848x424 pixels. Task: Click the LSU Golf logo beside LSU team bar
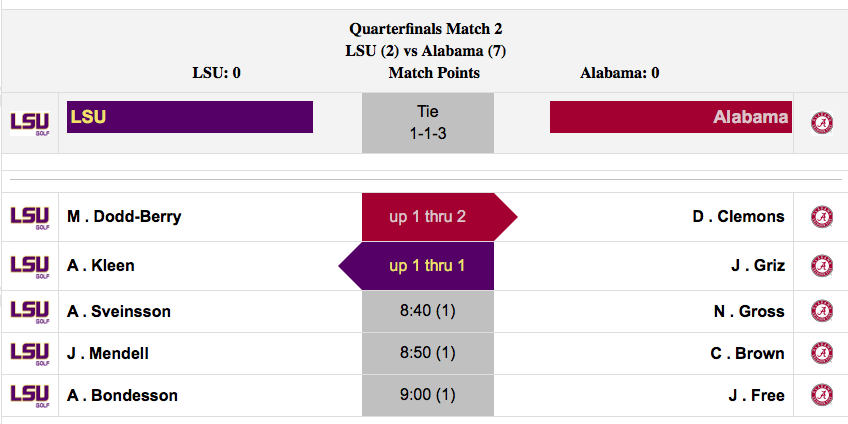(30, 123)
